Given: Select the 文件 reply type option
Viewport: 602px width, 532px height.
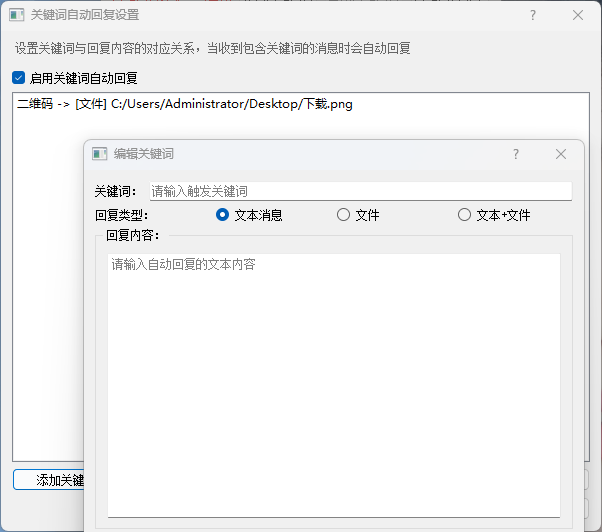Looking at the screenshot, I should coord(343,214).
